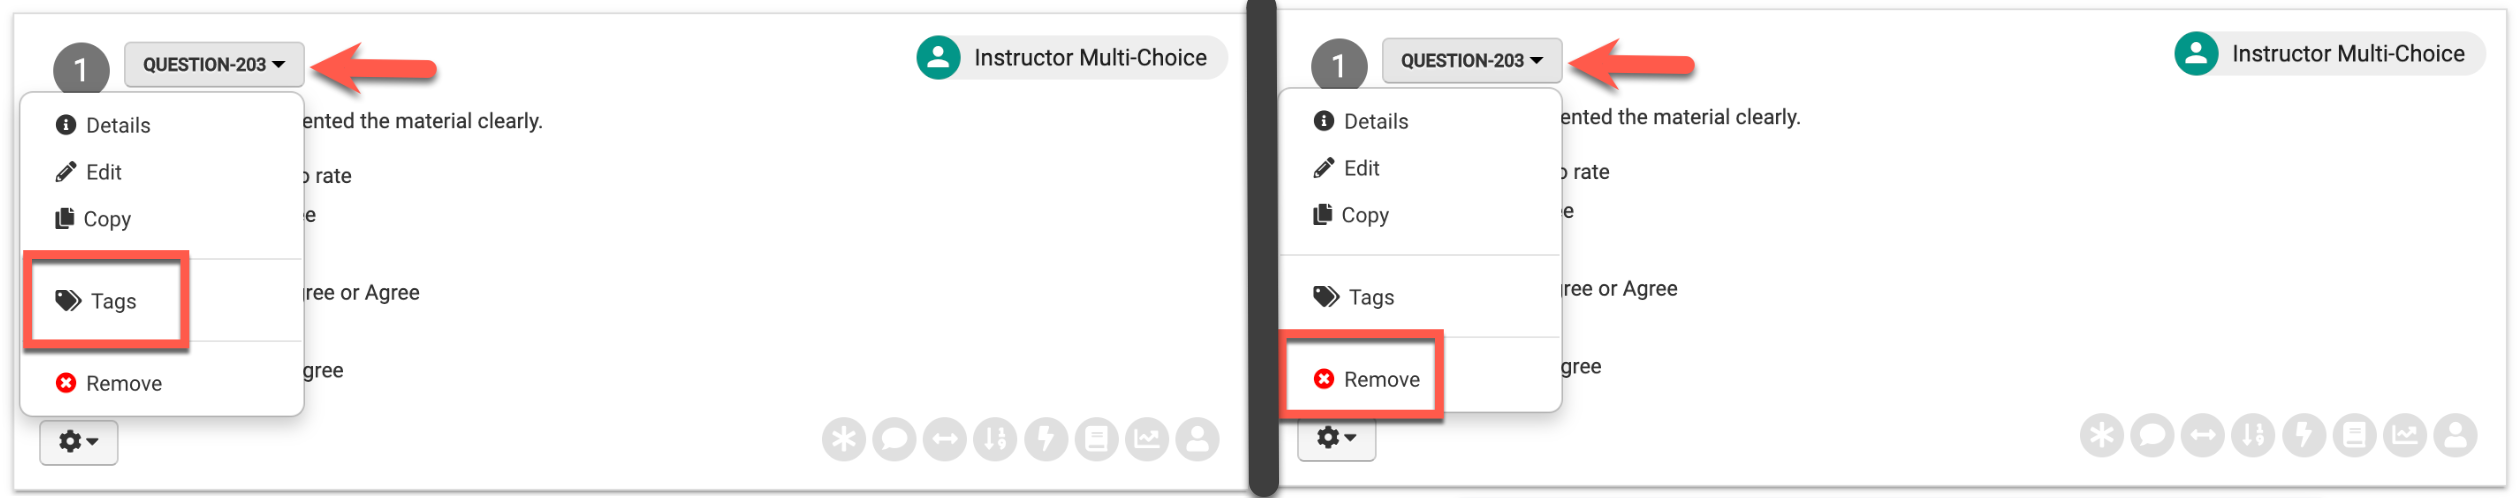This screenshot has height=498, width=2518.
Task: Click the question number 1 circle in right panel
Action: click(1338, 65)
